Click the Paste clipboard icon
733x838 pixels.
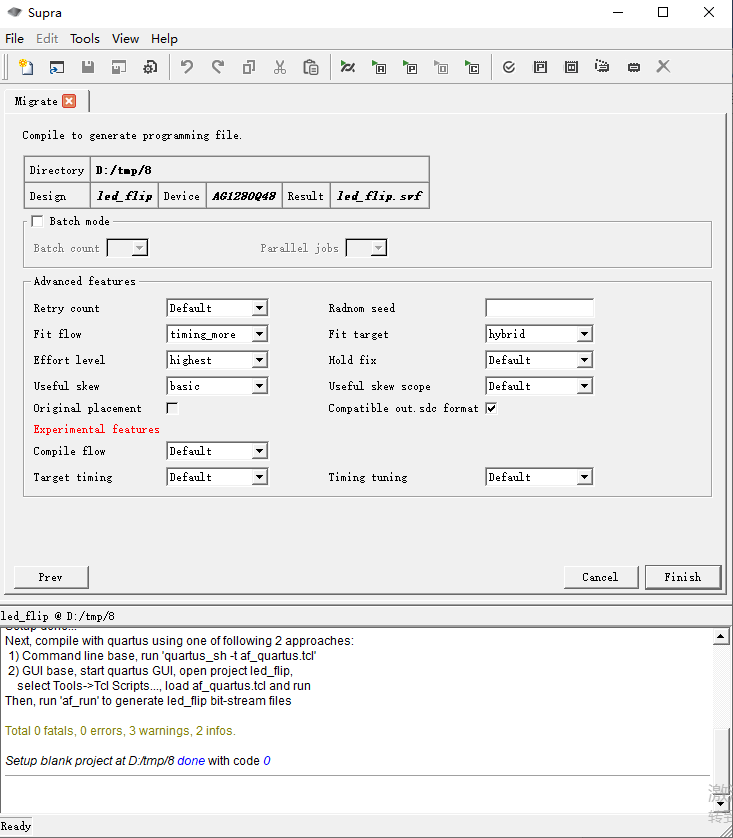click(310, 67)
